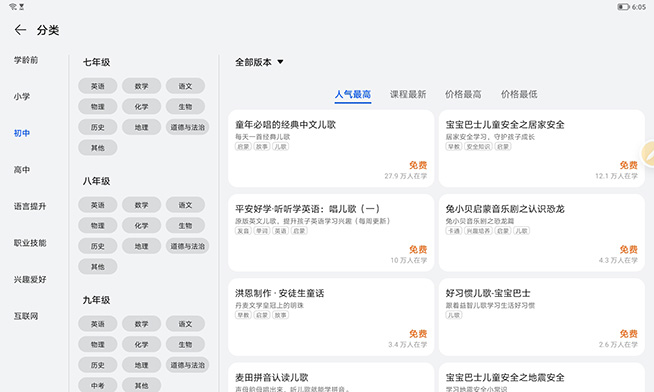Open 宝宝巴士儿童安全之居家安全 course
Image resolution: width=654 pixels, height=392 pixels.
pyautogui.click(x=542, y=148)
